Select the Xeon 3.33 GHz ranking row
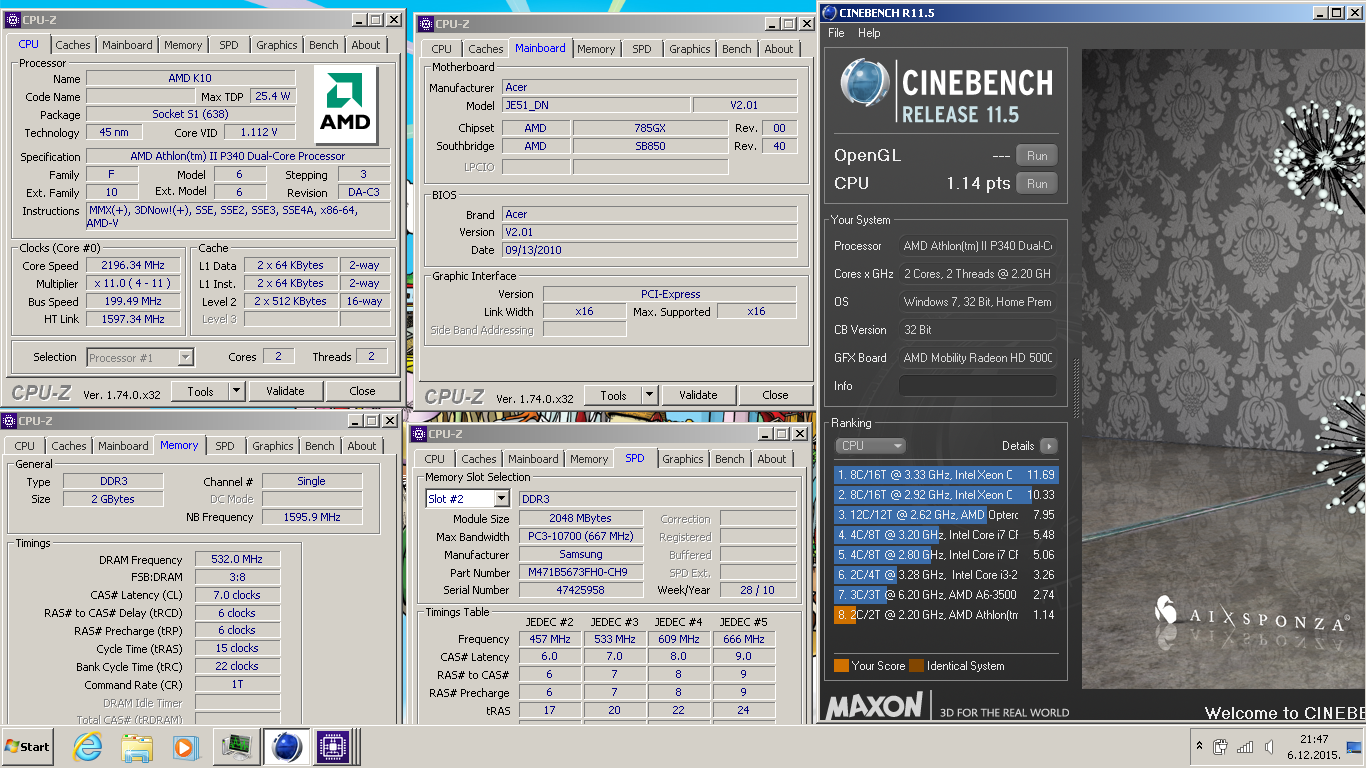The height and width of the screenshot is (768, 1366). pos(945,475)
